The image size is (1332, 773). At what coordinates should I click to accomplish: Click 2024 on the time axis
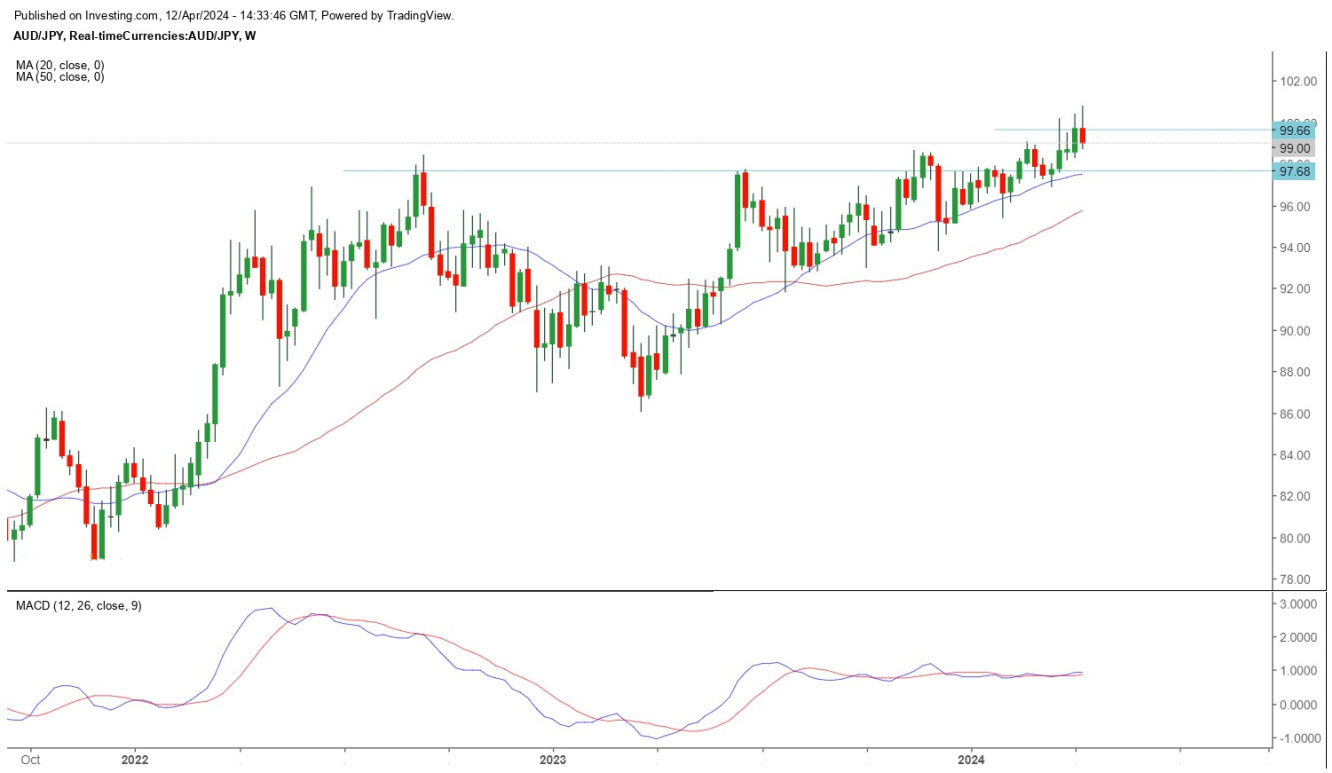(972, 760)
